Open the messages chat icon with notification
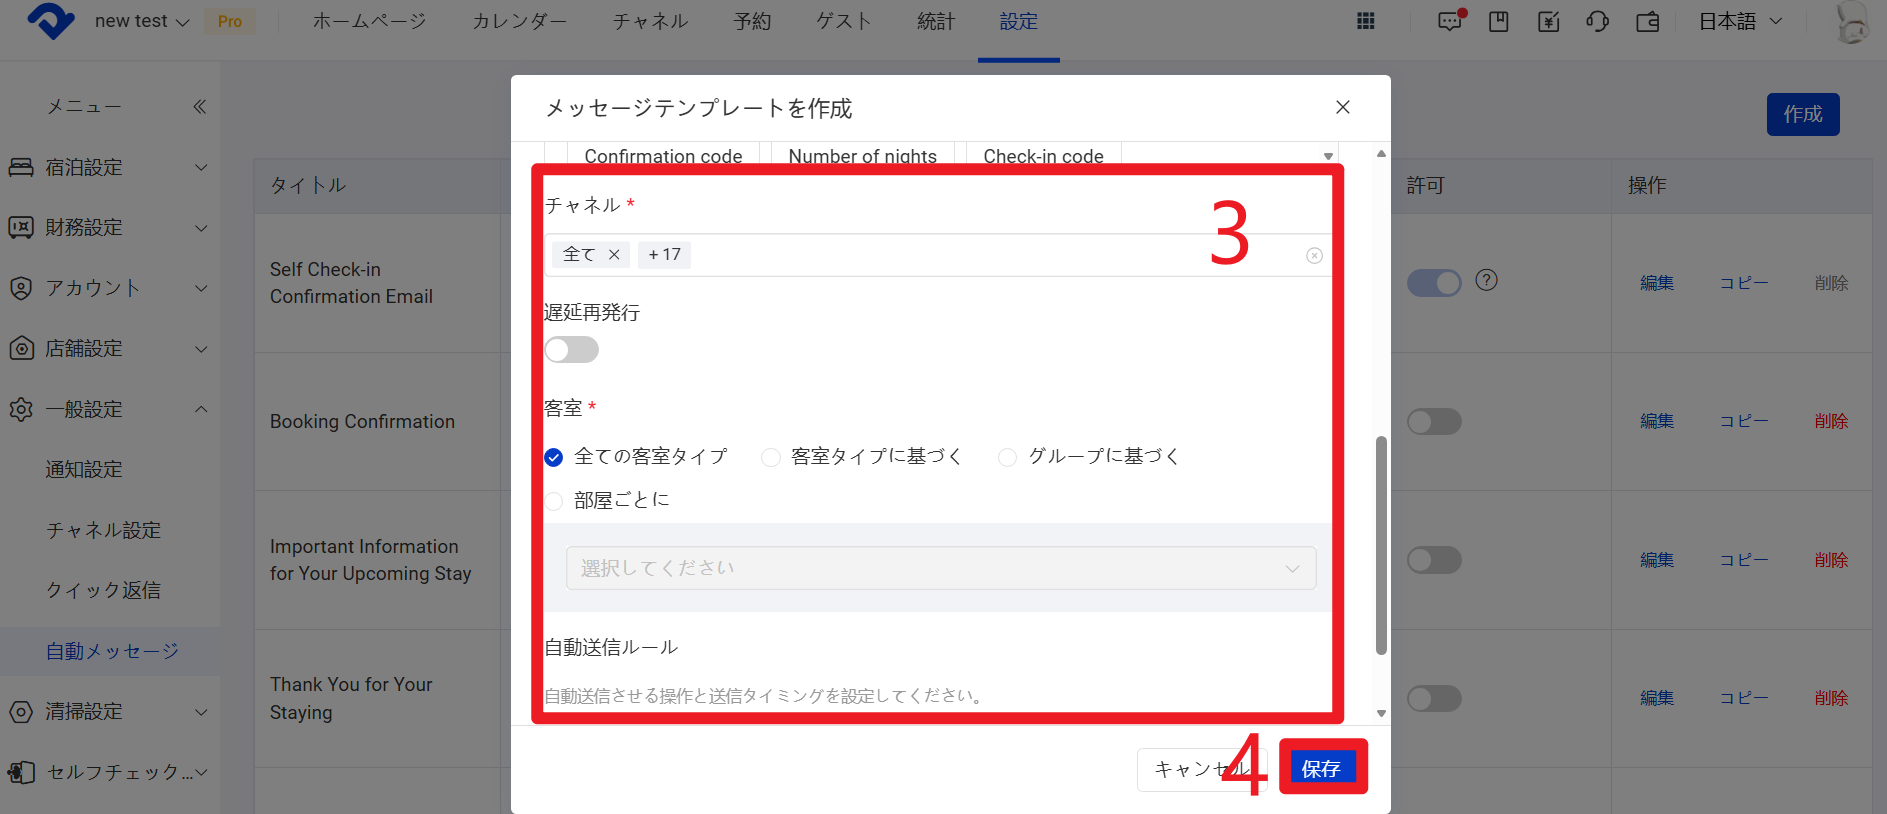1887x814 pixels. point(1450,21)
